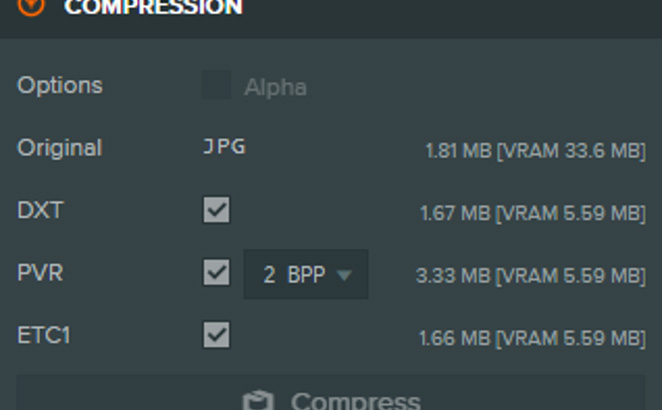Click the DXT format label
Screen dimensions: 662x410
point(40,210)
